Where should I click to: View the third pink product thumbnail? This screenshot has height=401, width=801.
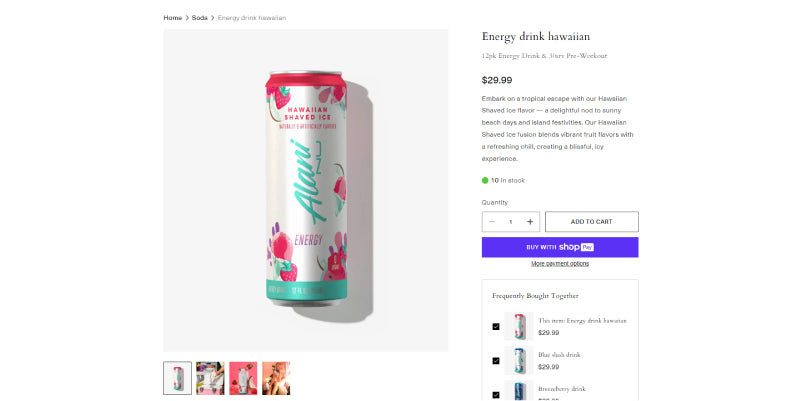[243, 377]
